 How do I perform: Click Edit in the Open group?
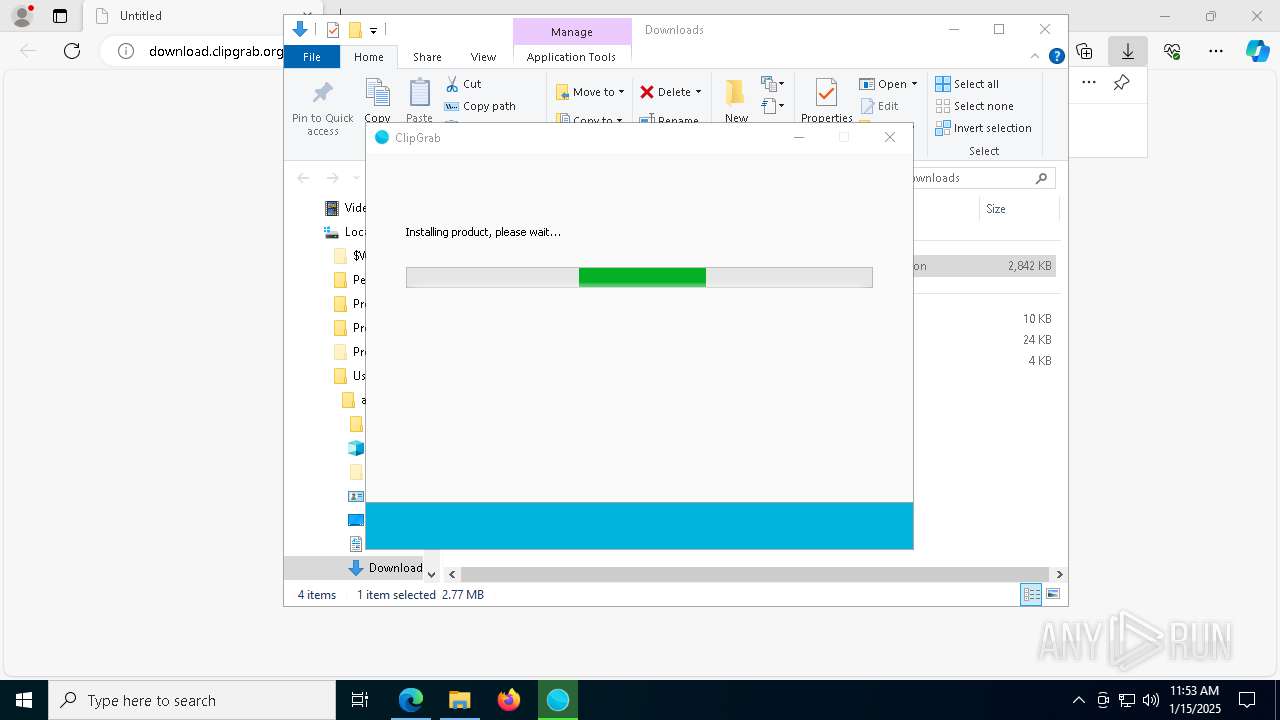click(880, 106)
